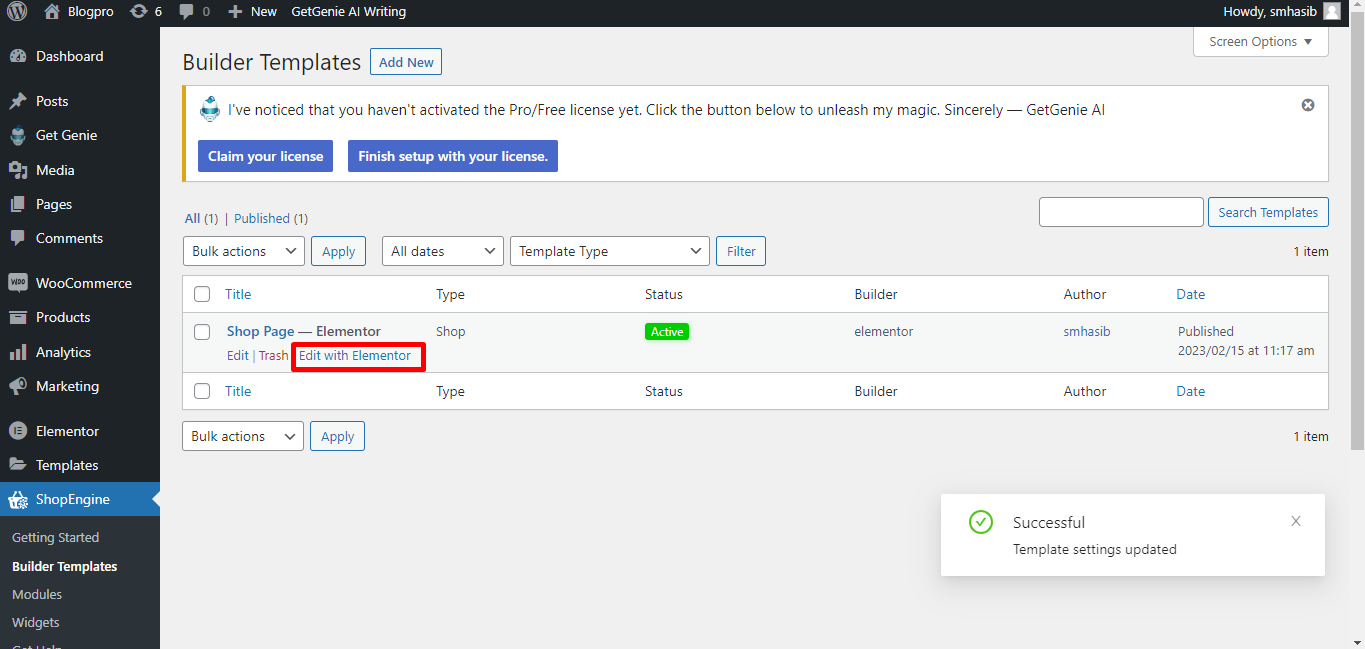Click top Apply button
This screenshot has height=649, width=1365.
339,251
